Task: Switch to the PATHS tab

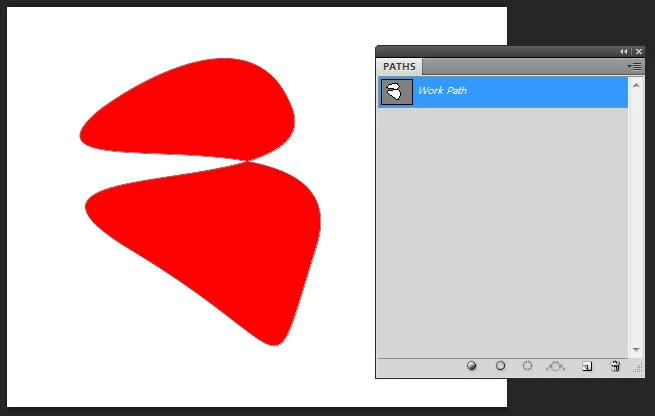Action: (399, 66)
